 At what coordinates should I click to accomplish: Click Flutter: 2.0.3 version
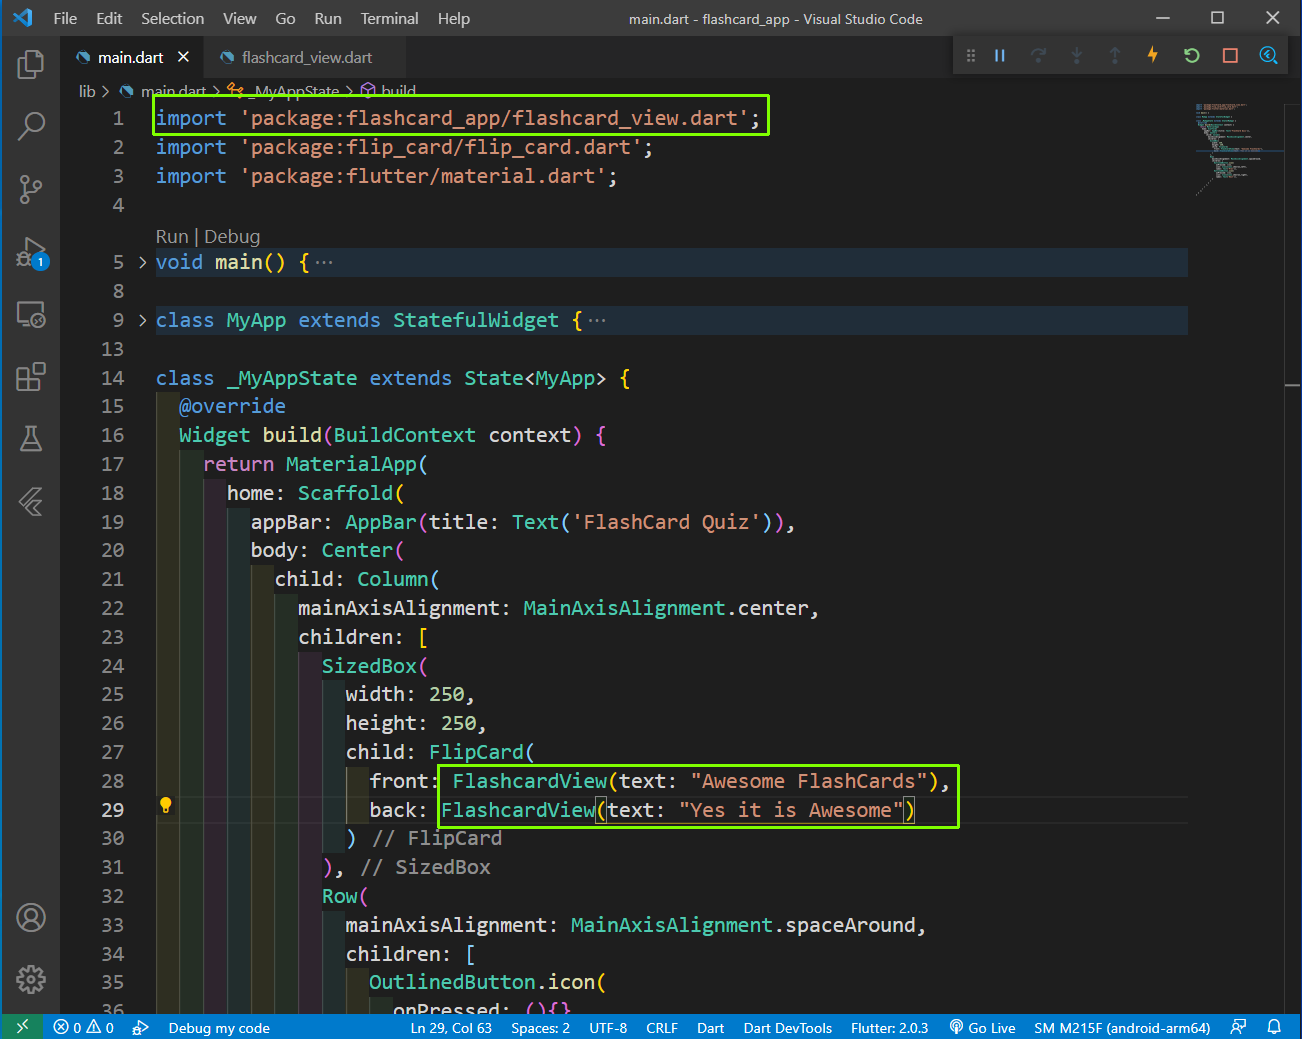point(889,1028)
